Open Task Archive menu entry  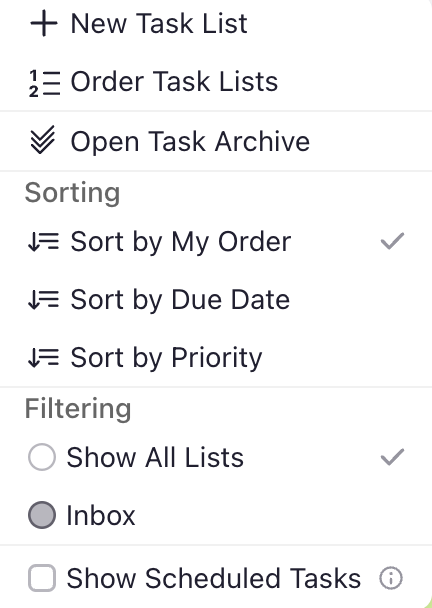click(x=216, y=141)
